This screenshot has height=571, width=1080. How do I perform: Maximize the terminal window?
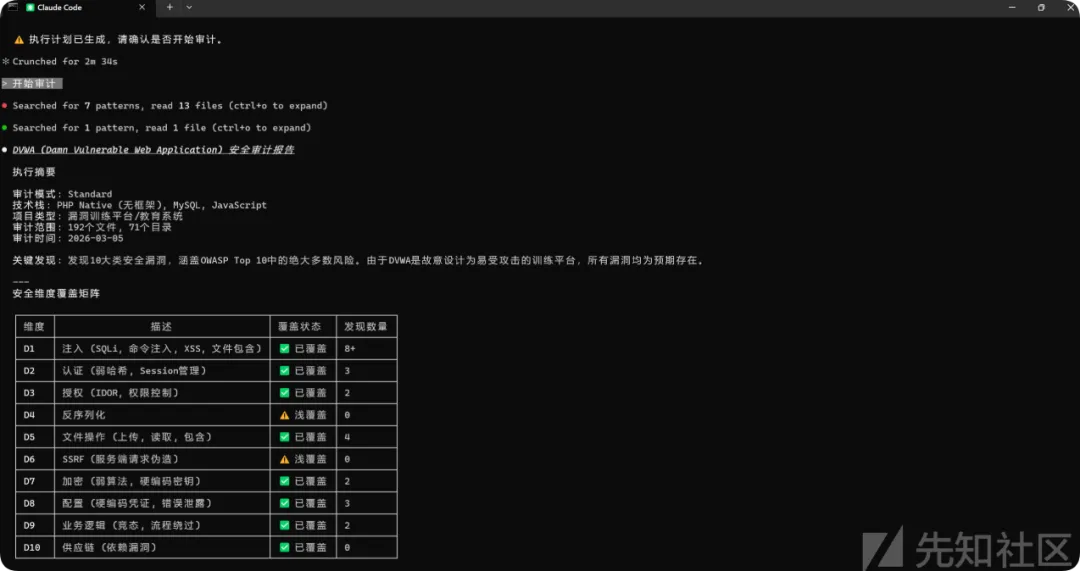pyautogui.click(x=1041, y=8)
